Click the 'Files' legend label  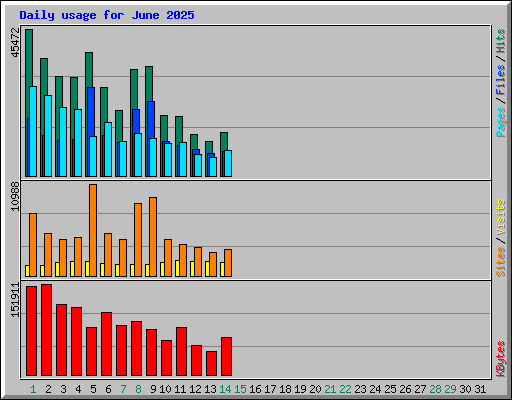[x=501, y=80]
